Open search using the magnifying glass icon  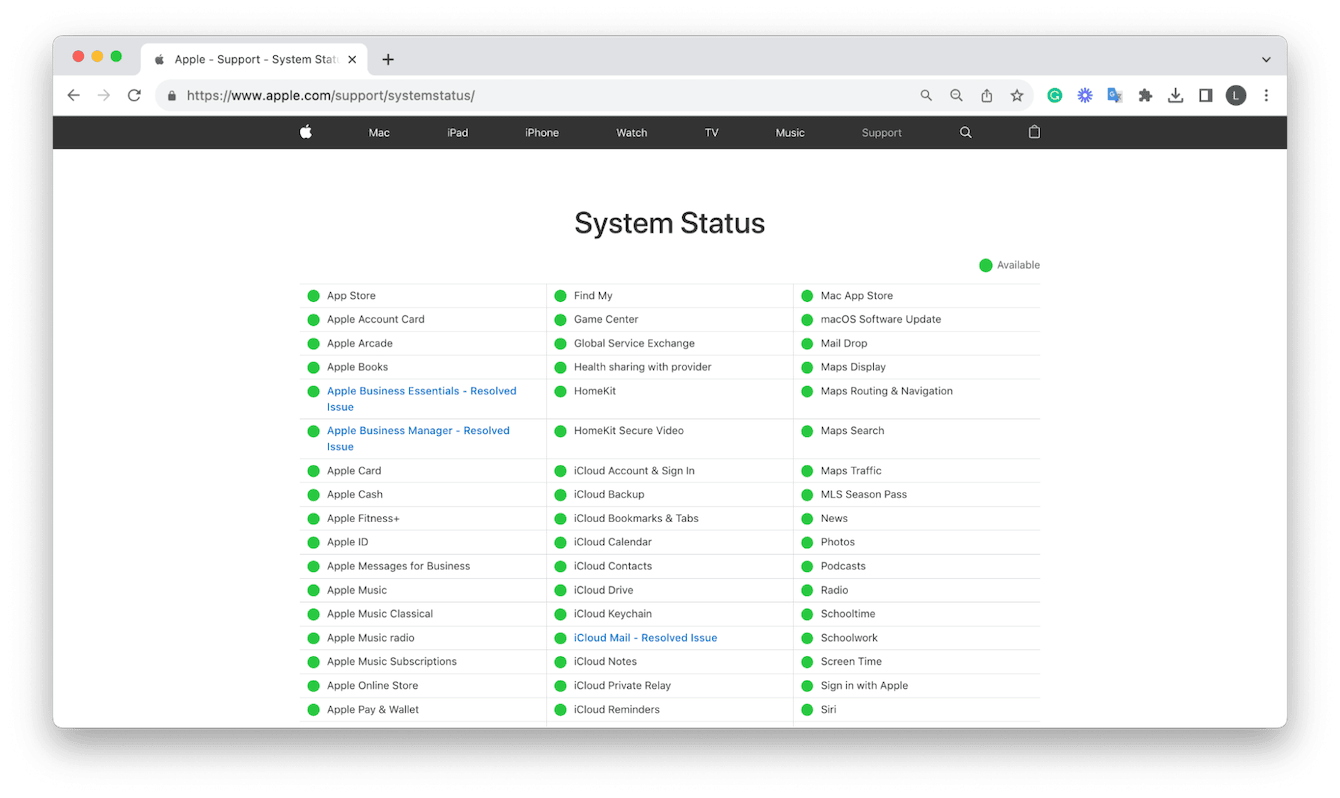(x=964, y=131)
